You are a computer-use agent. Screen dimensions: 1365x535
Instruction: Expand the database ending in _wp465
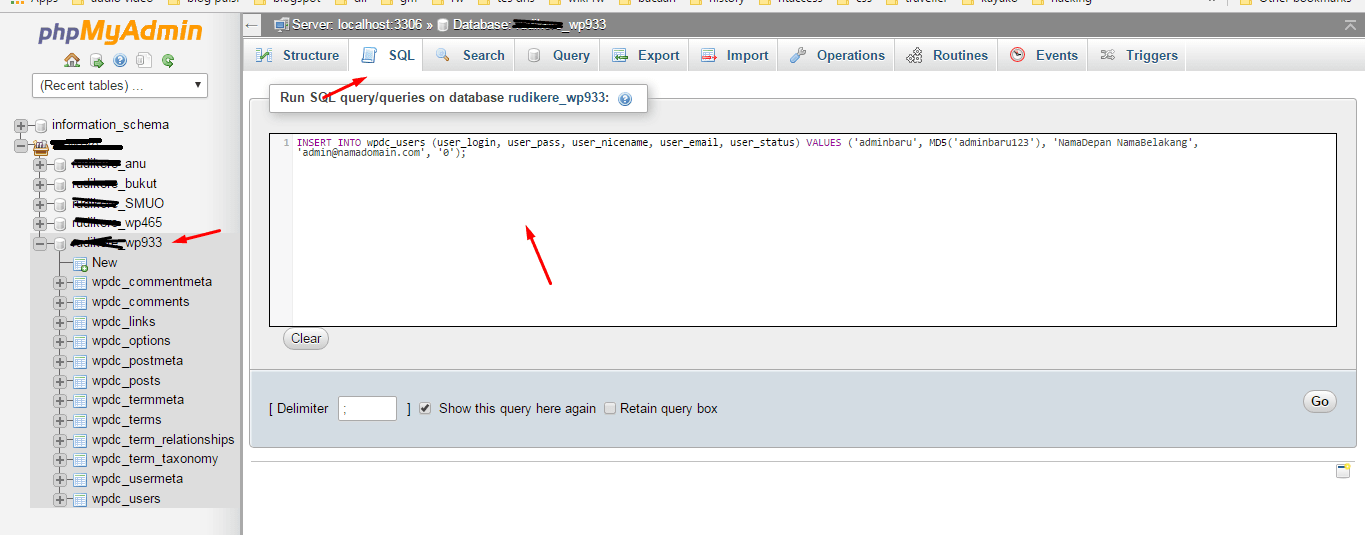41,224
